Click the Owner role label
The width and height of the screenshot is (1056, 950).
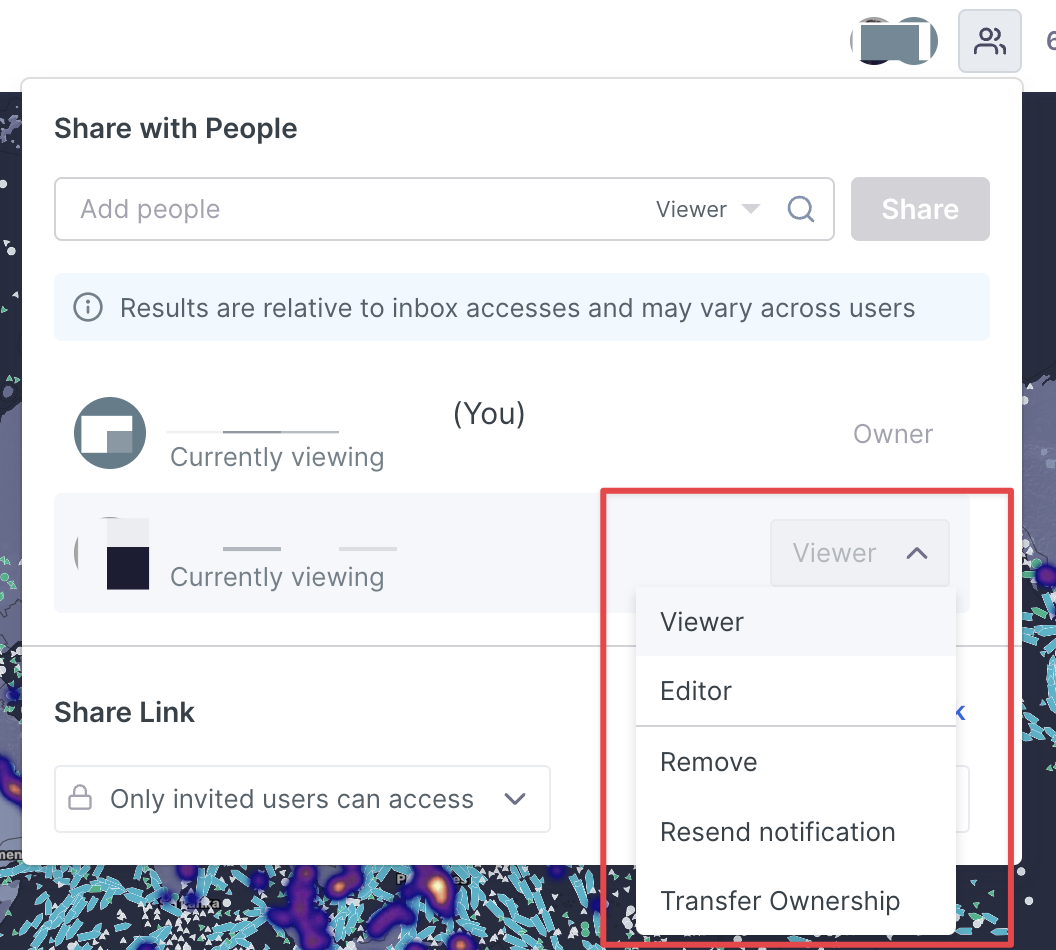tap(892, 434)
